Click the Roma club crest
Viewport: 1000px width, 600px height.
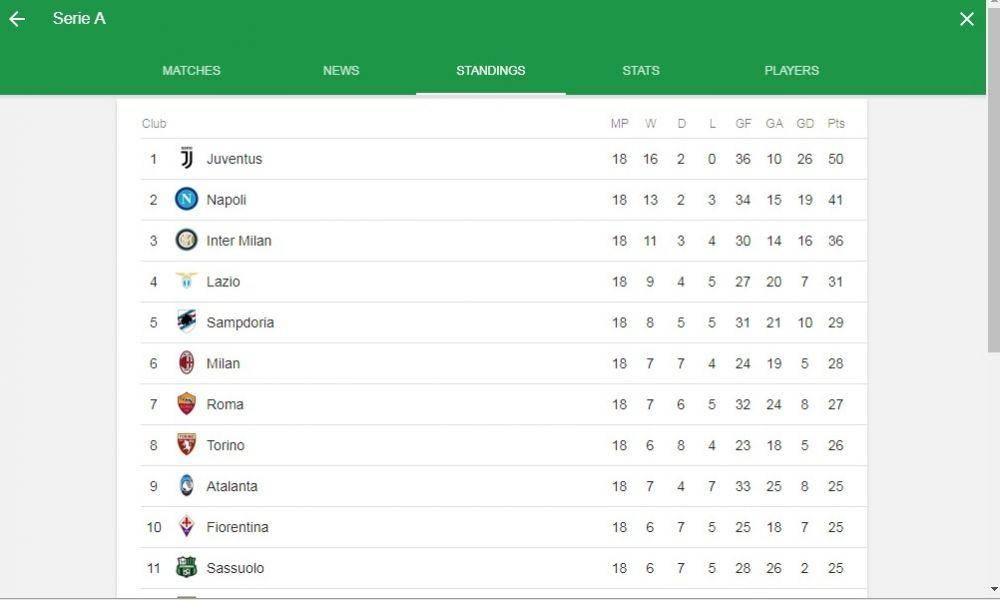186,404
